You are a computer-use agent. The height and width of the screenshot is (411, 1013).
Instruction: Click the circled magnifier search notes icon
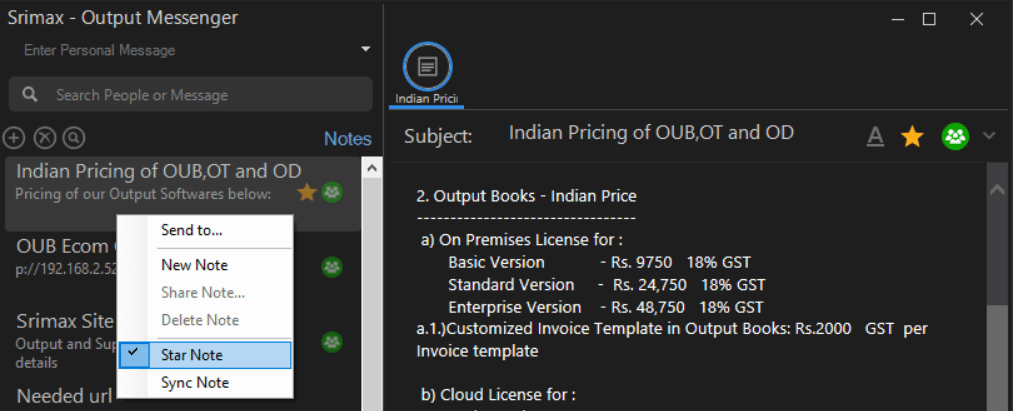click(x=75, y=138)
